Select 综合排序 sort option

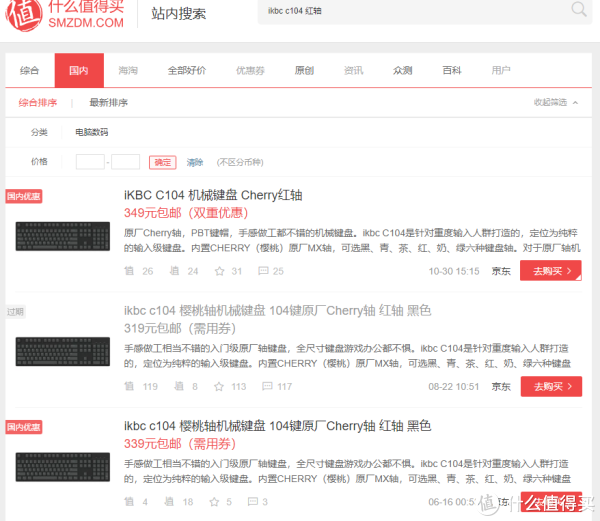pos(38,102)
